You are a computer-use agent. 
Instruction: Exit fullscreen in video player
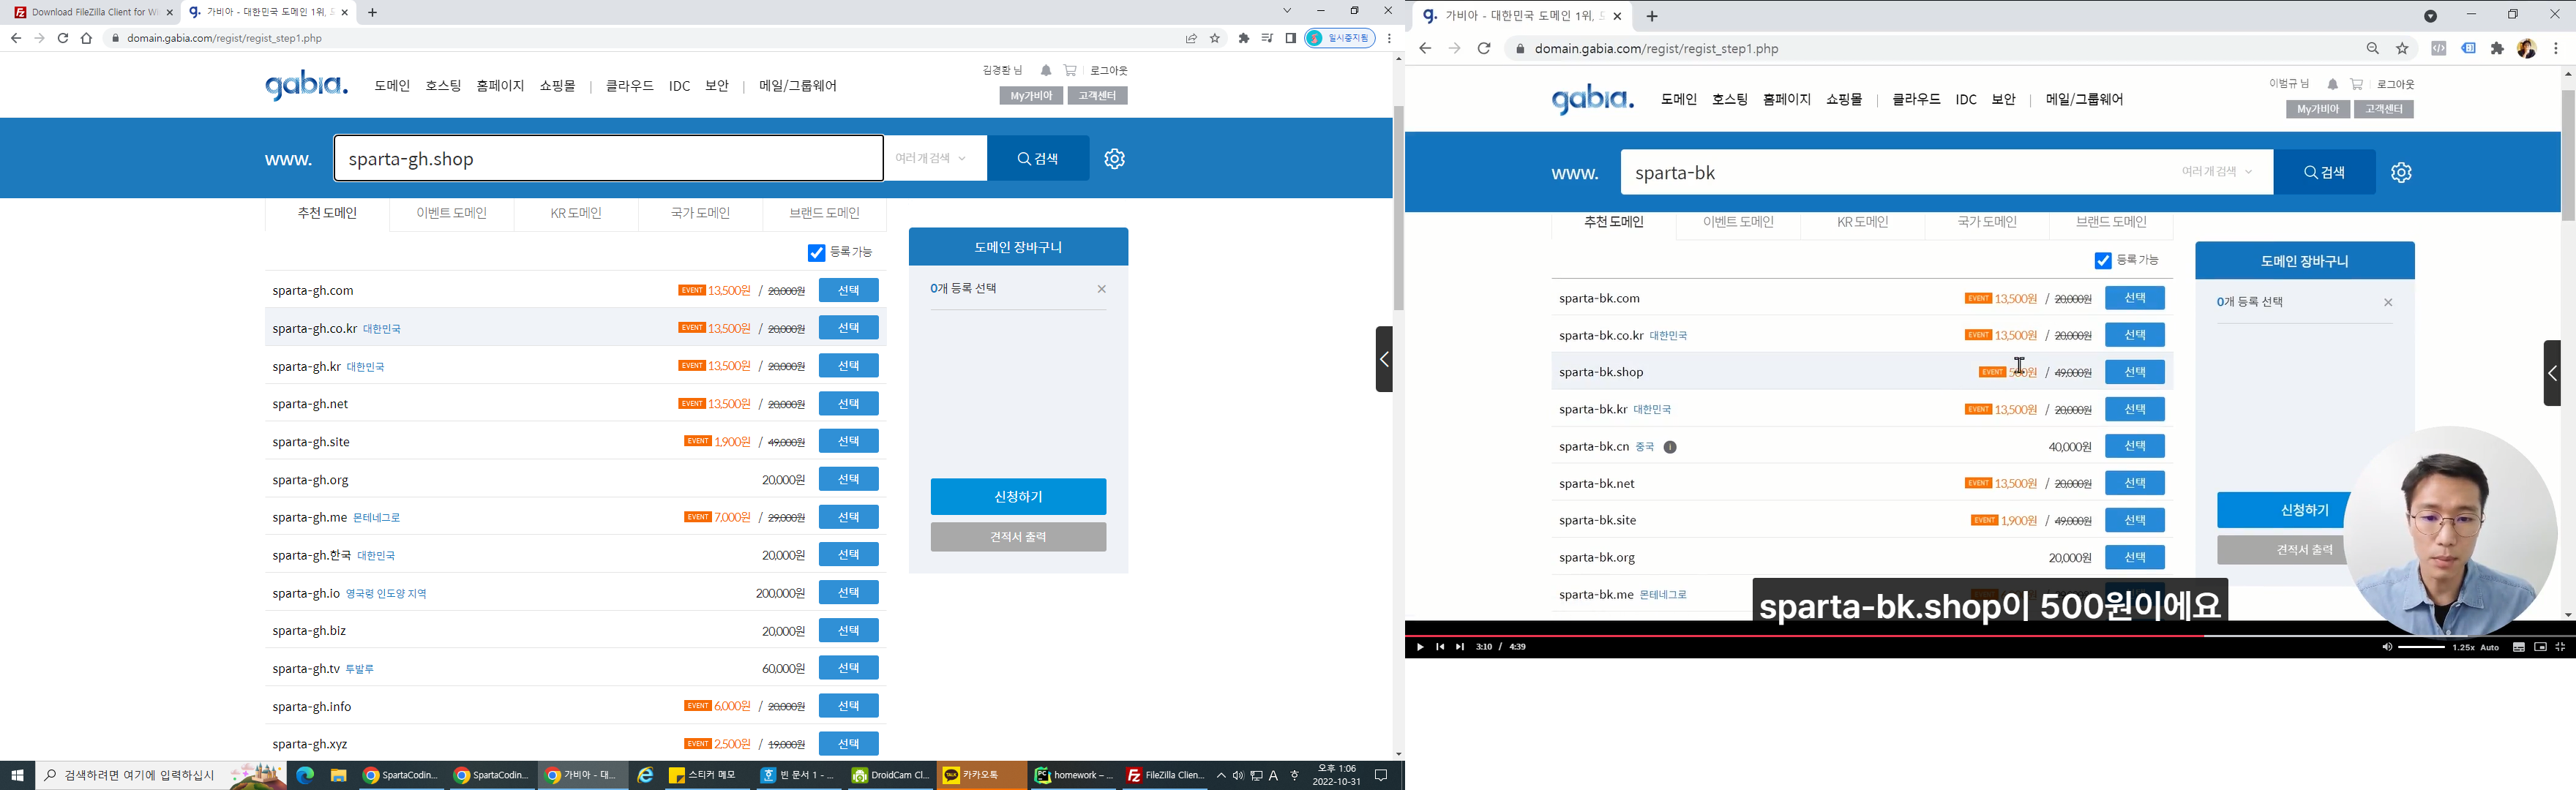coord(2560,647)
